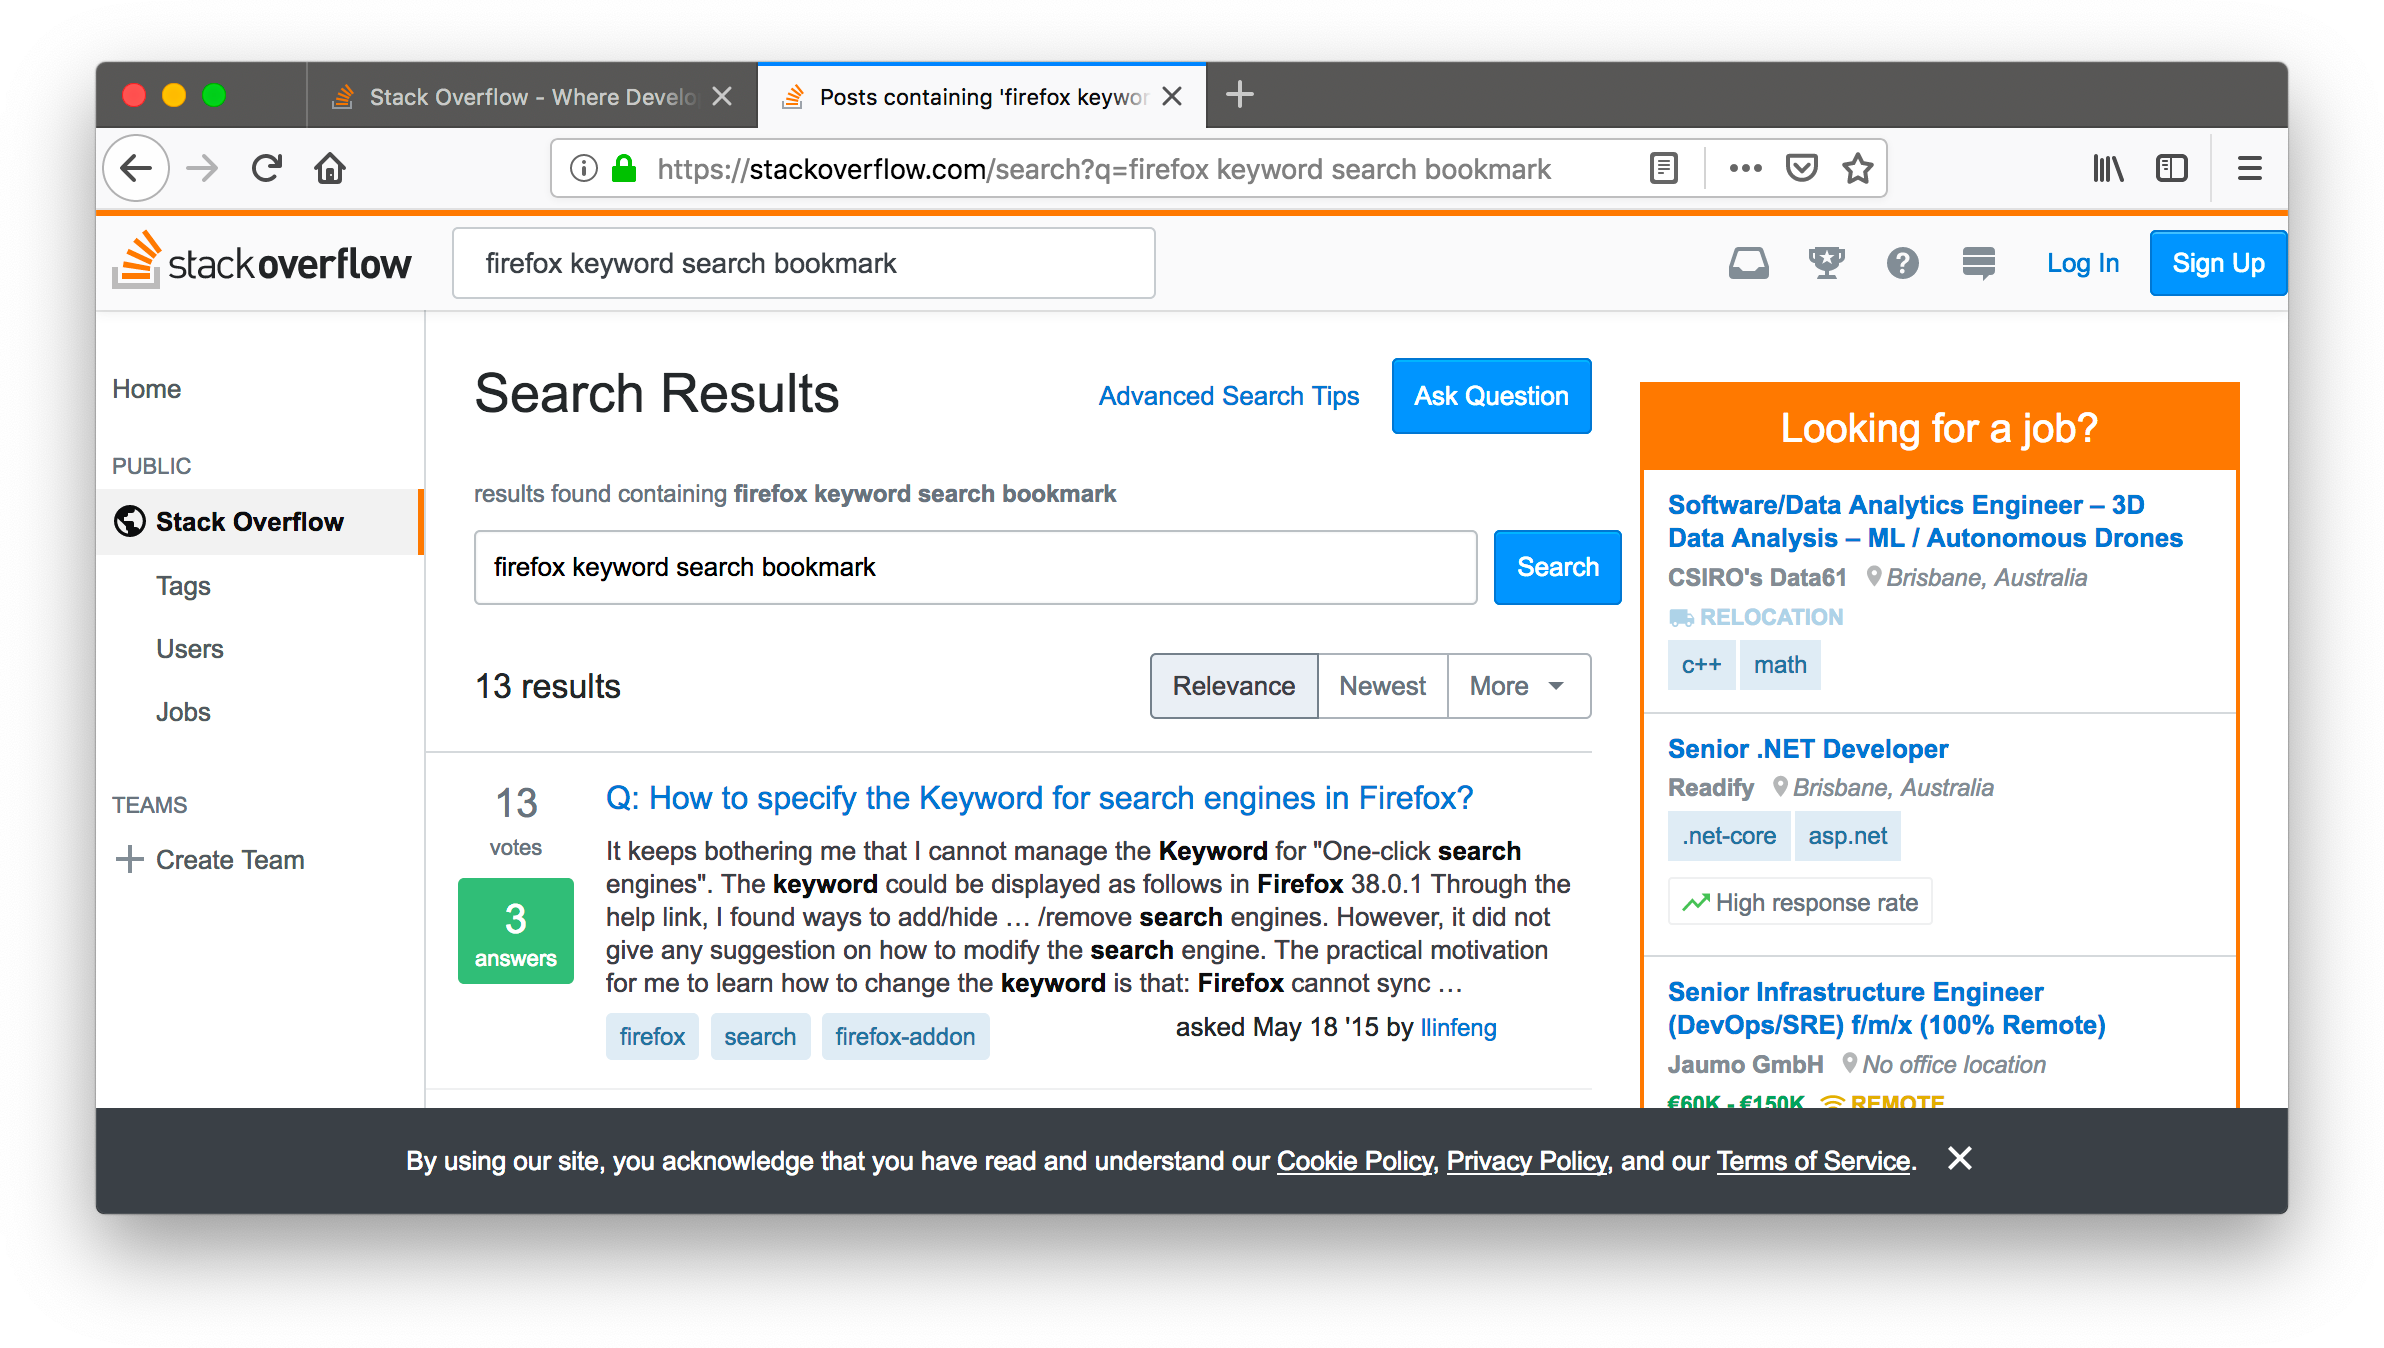Switch to 'Stack Overflow - Where Develo' tab
Screen dimensions: 2384x1348
pyautogui.click(x=532, y=96)
